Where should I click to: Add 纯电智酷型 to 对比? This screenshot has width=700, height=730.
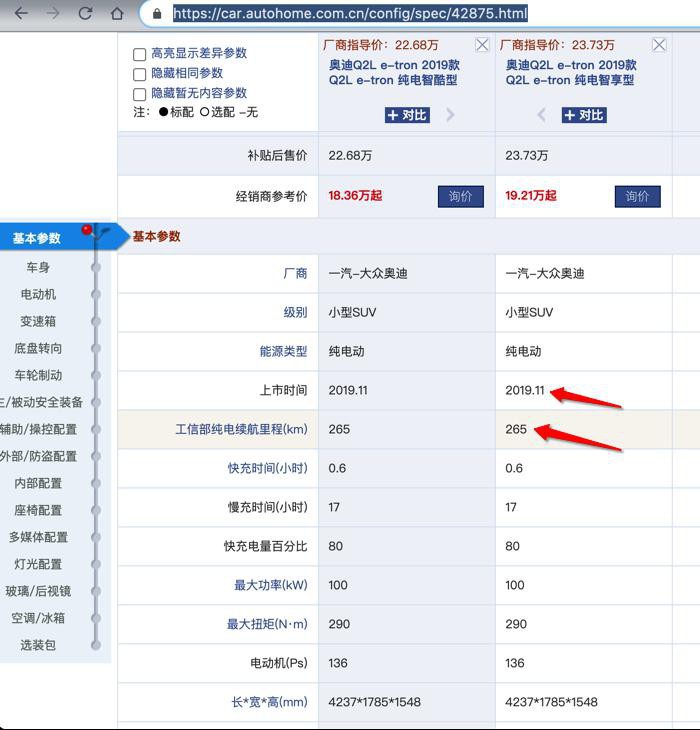pyautogui.click(x=407, y=115)
